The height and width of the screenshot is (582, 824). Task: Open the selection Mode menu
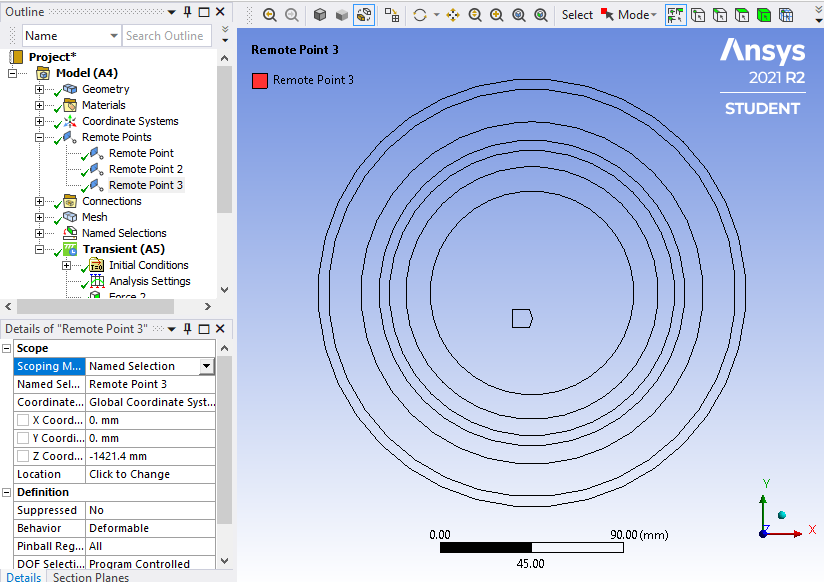click(x=636, y=15)
